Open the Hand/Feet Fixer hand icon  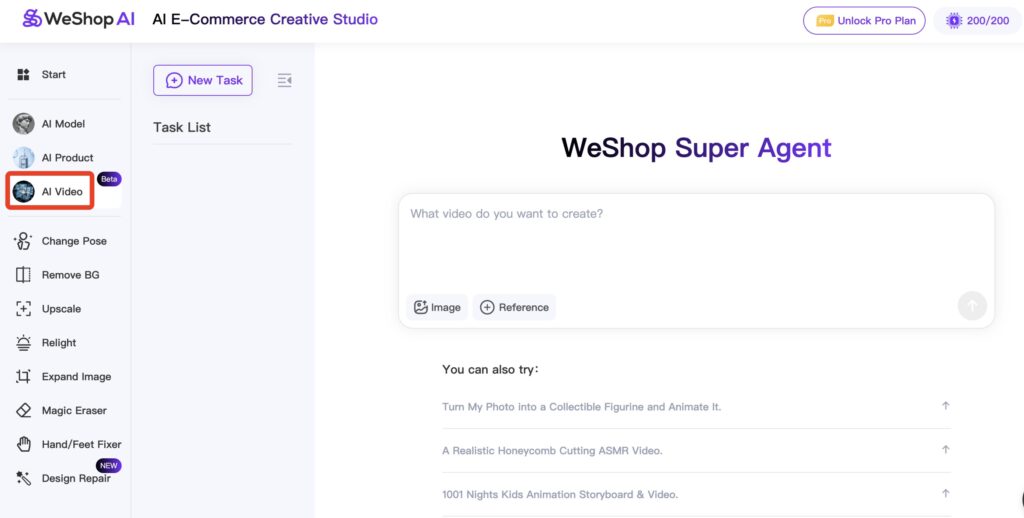[24, 444]
